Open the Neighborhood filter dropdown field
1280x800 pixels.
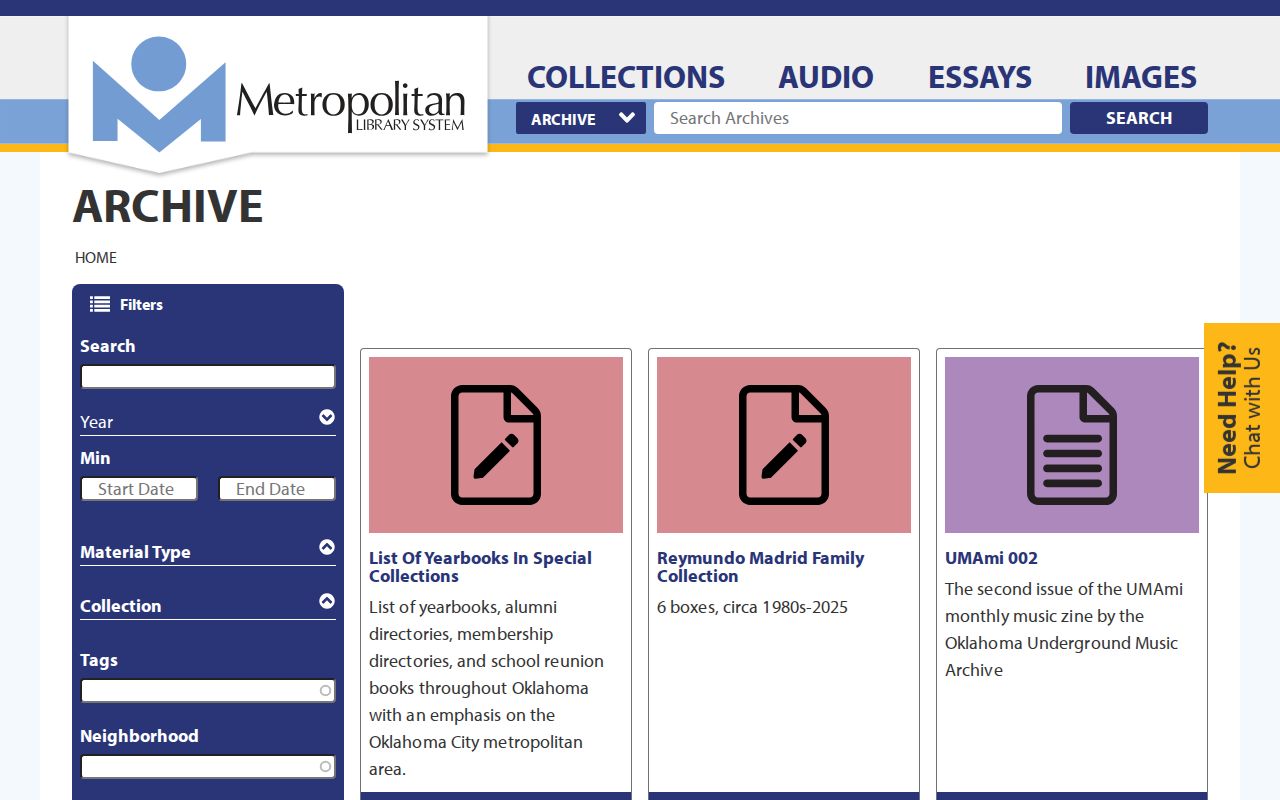tap(208, 767)
